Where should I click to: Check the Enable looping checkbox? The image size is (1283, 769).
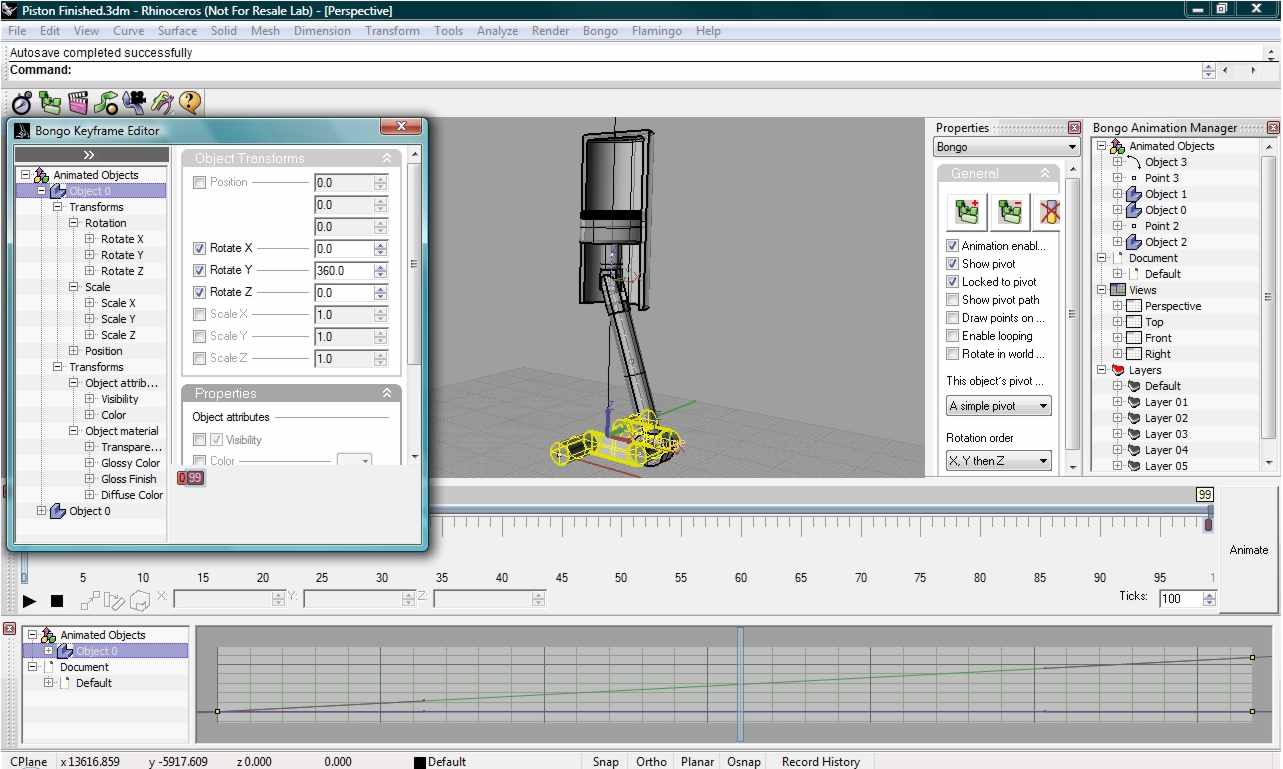(x=953, y=336)
